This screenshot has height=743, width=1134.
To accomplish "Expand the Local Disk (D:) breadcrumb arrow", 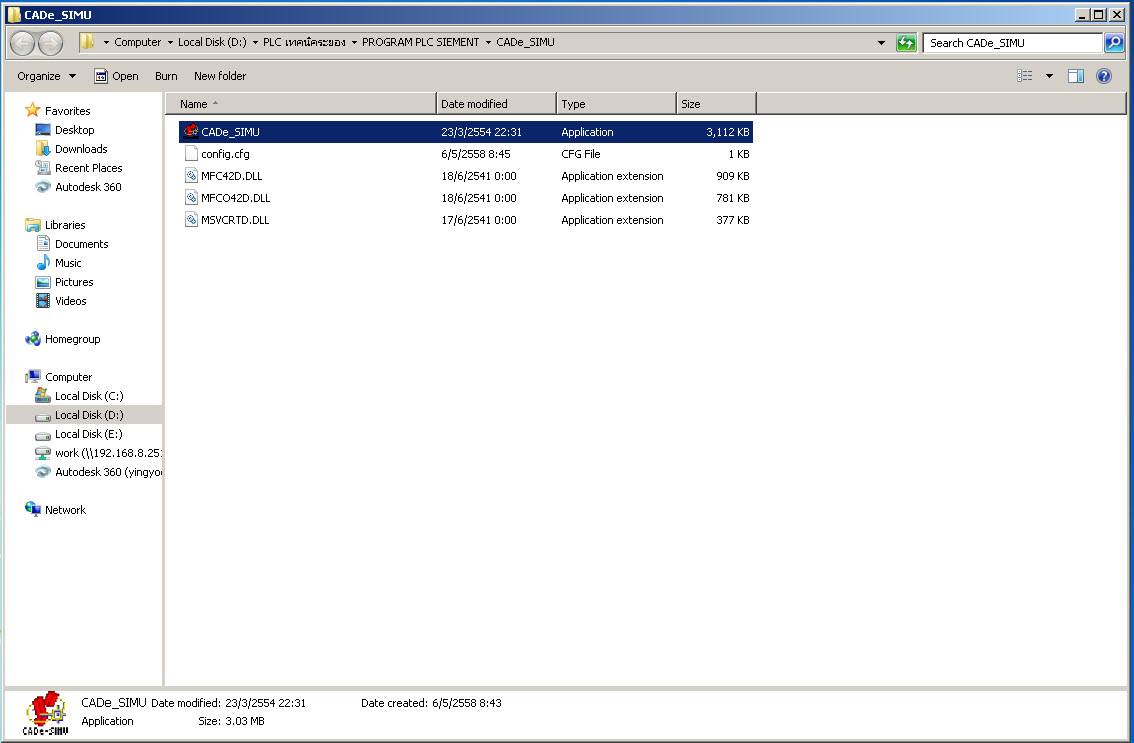I will coord(255,42).
